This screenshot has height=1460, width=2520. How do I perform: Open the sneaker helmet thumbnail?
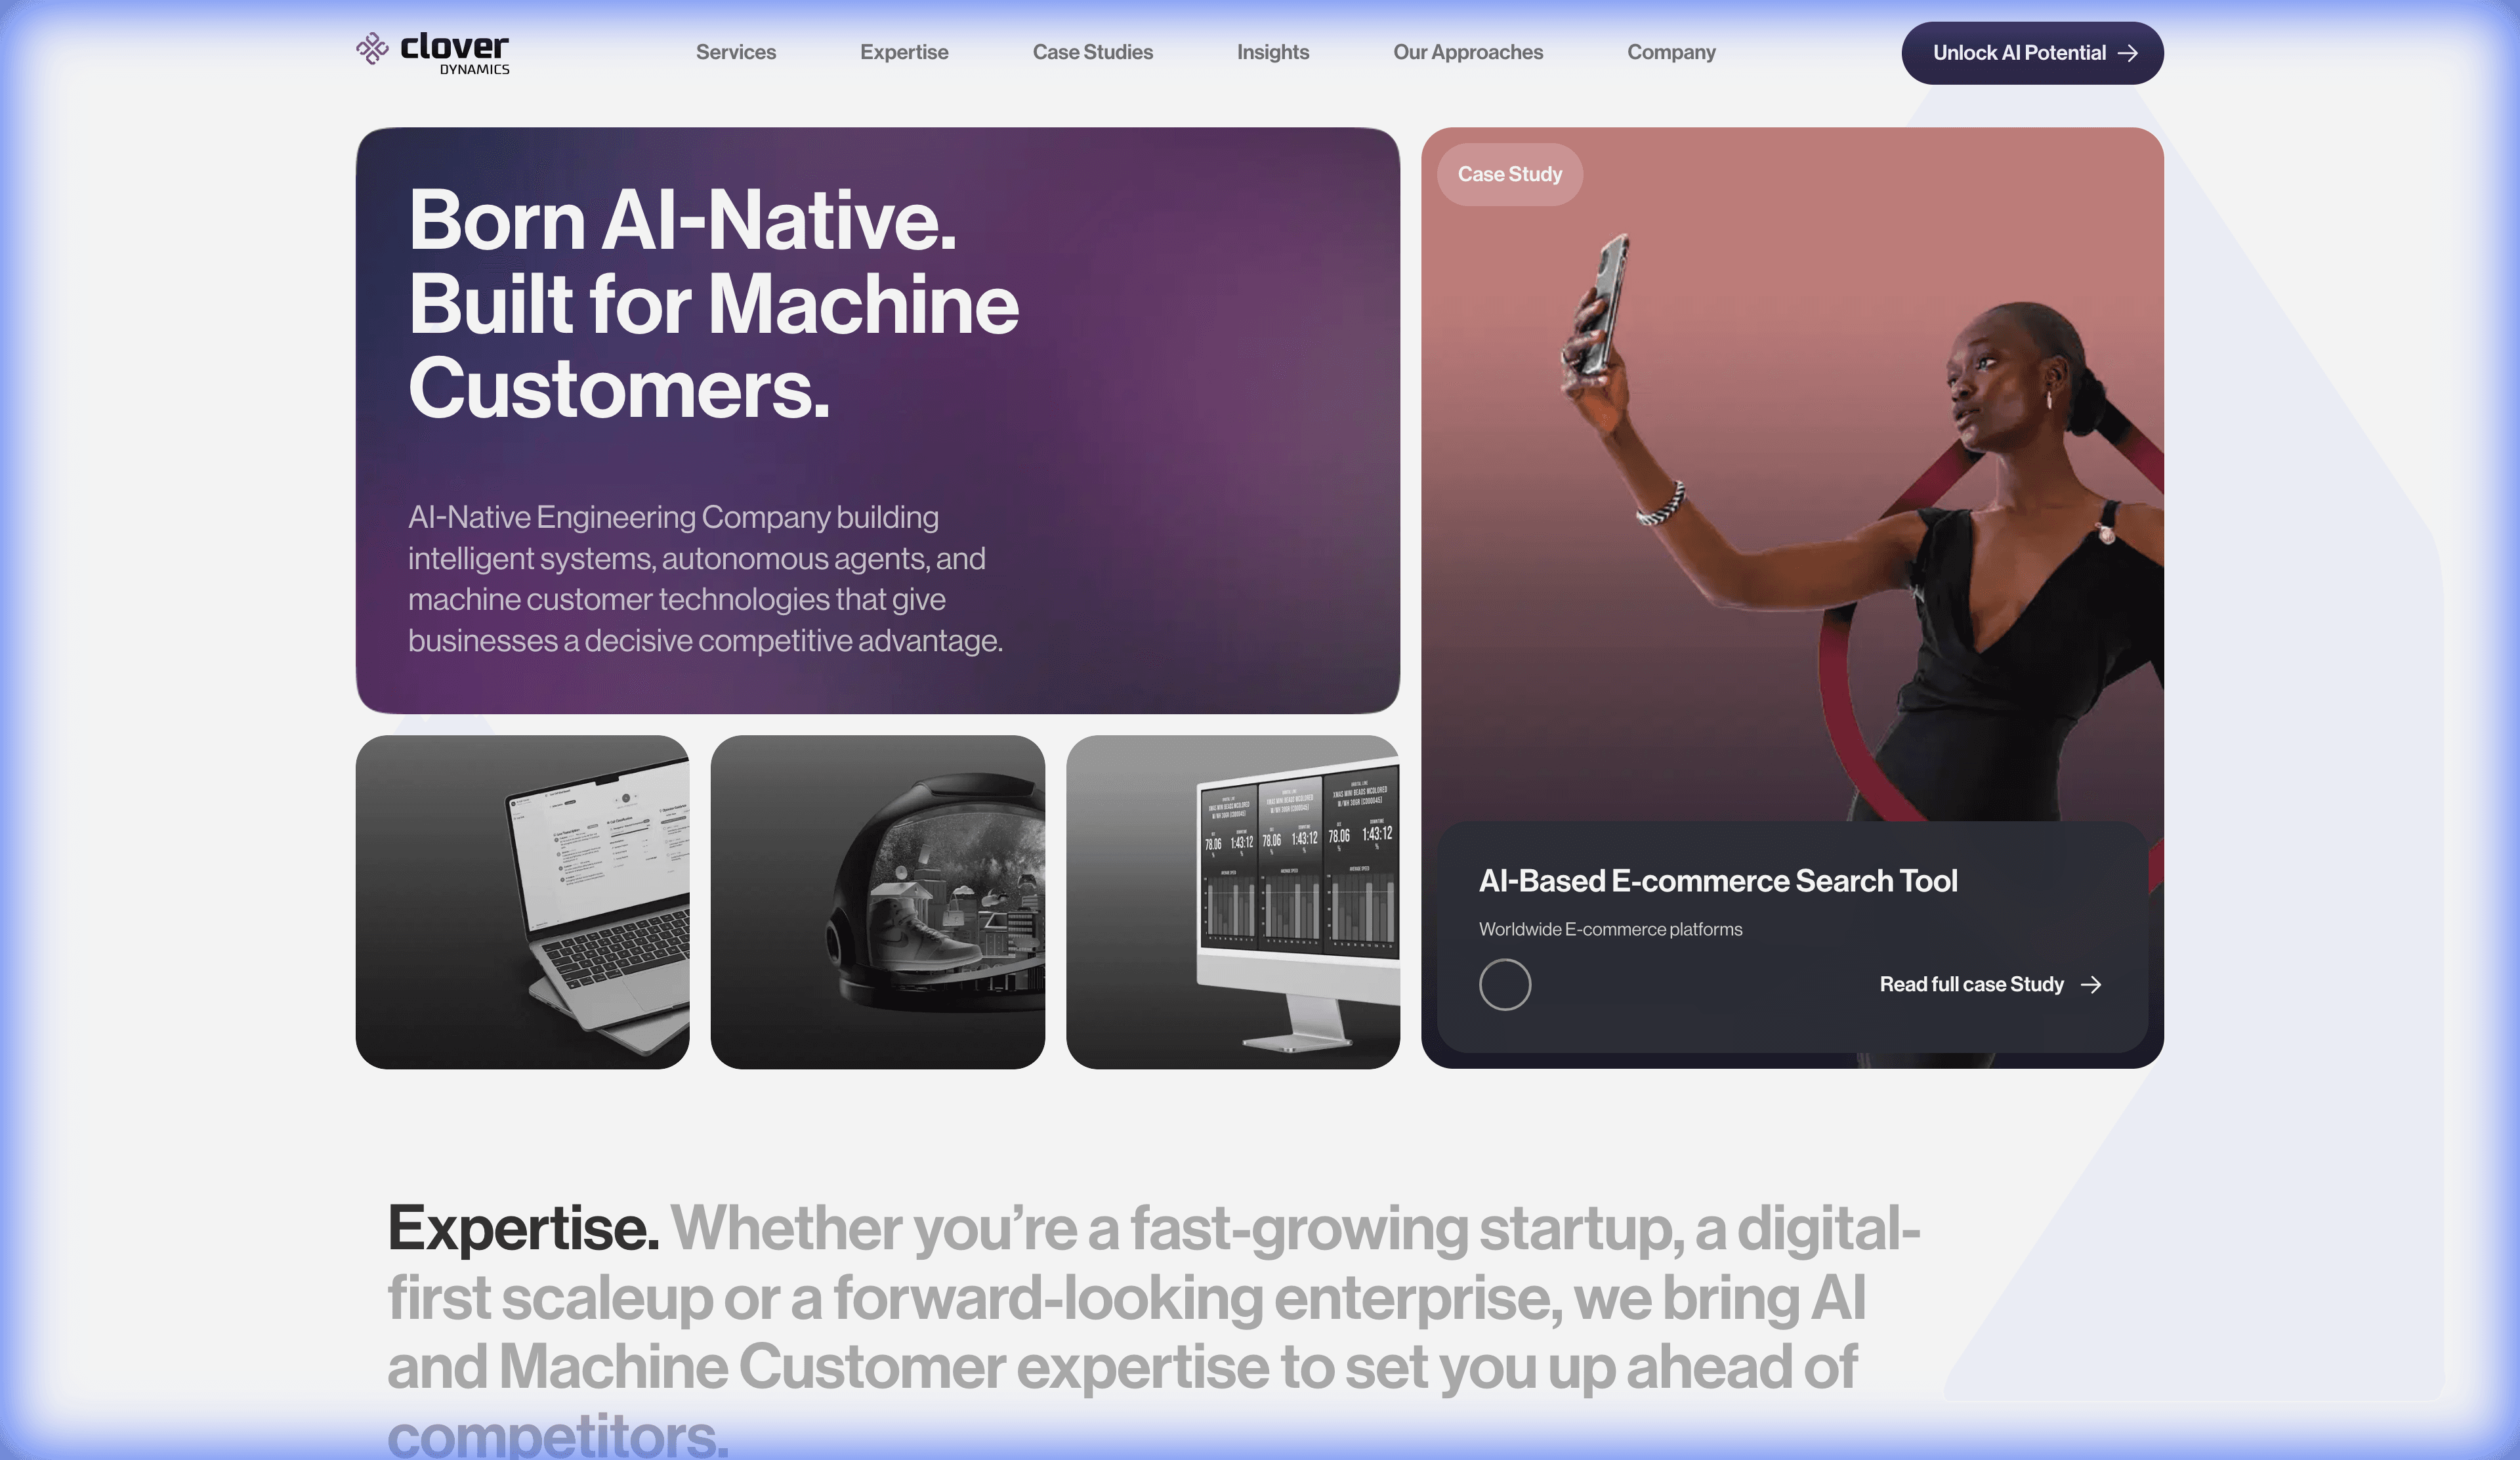click(877, 902)
